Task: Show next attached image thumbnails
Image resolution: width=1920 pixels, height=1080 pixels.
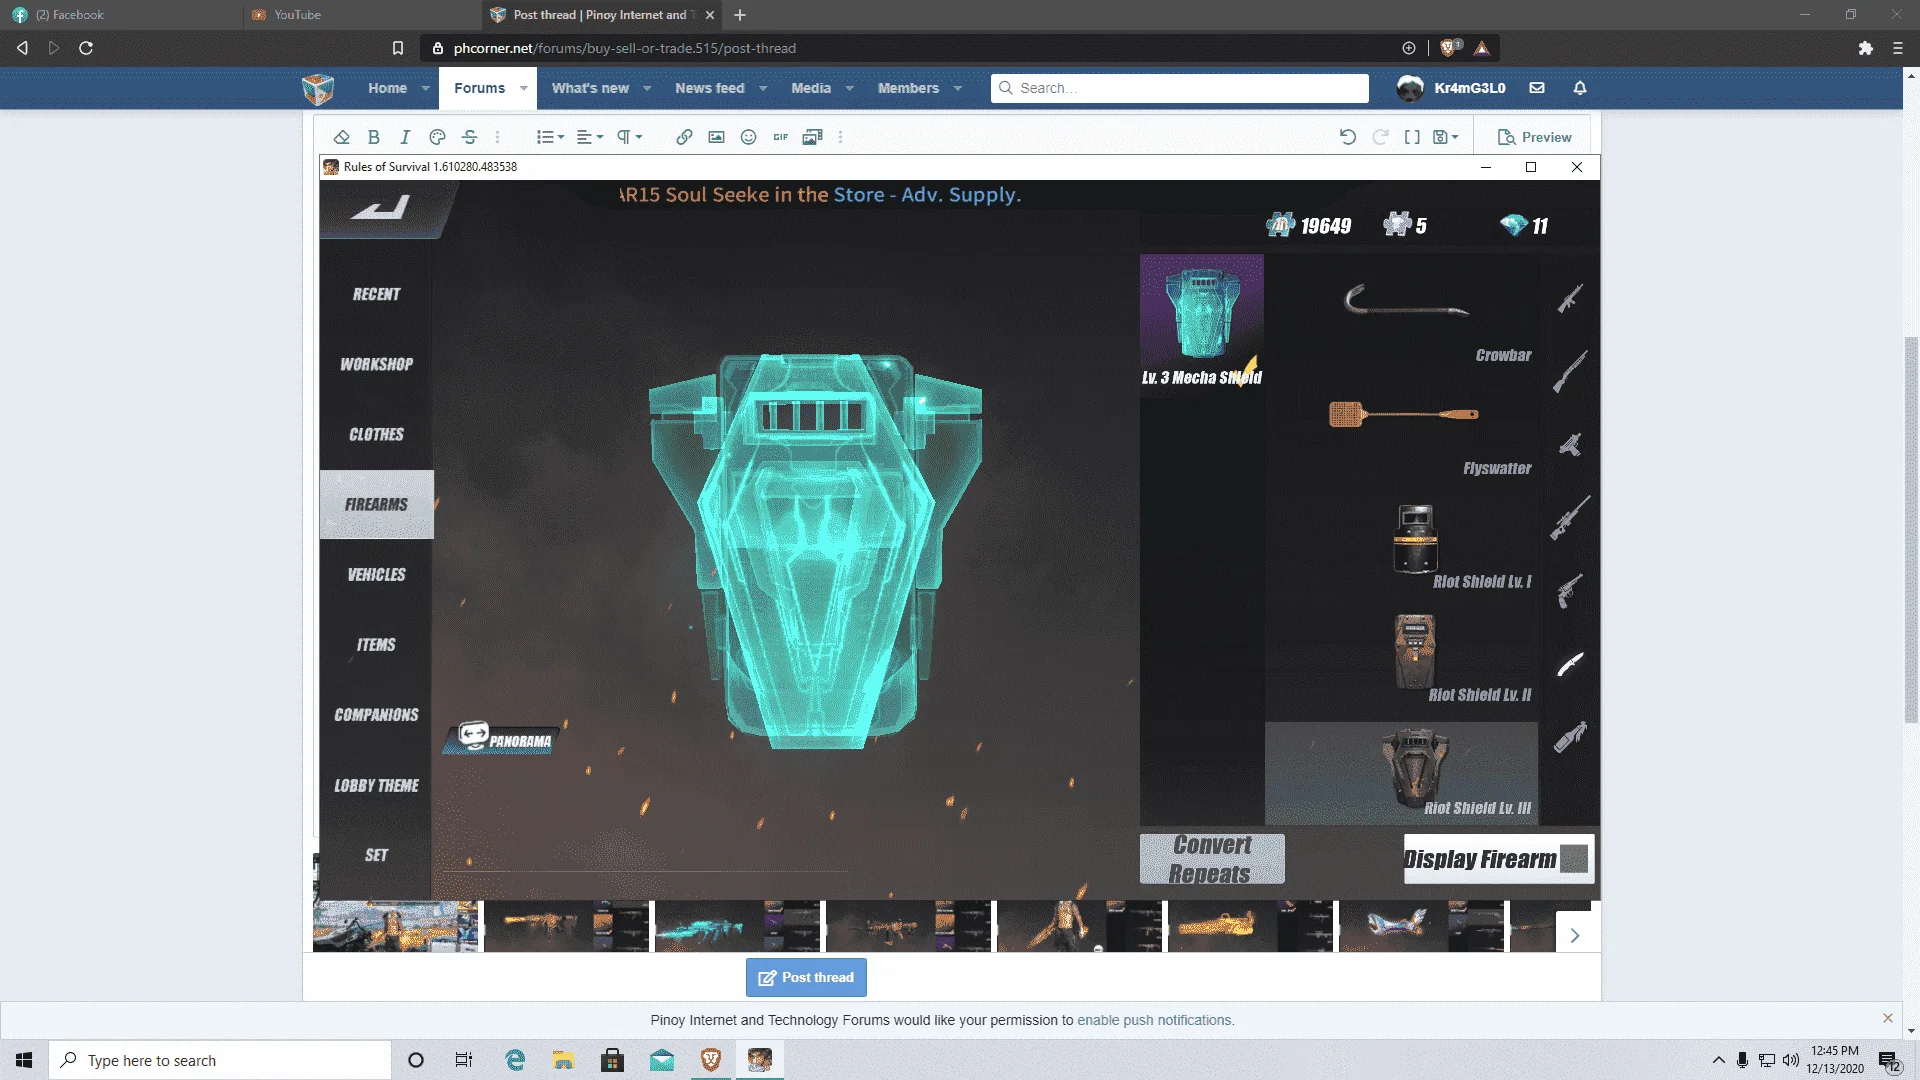Action: tap(1574, 935)
